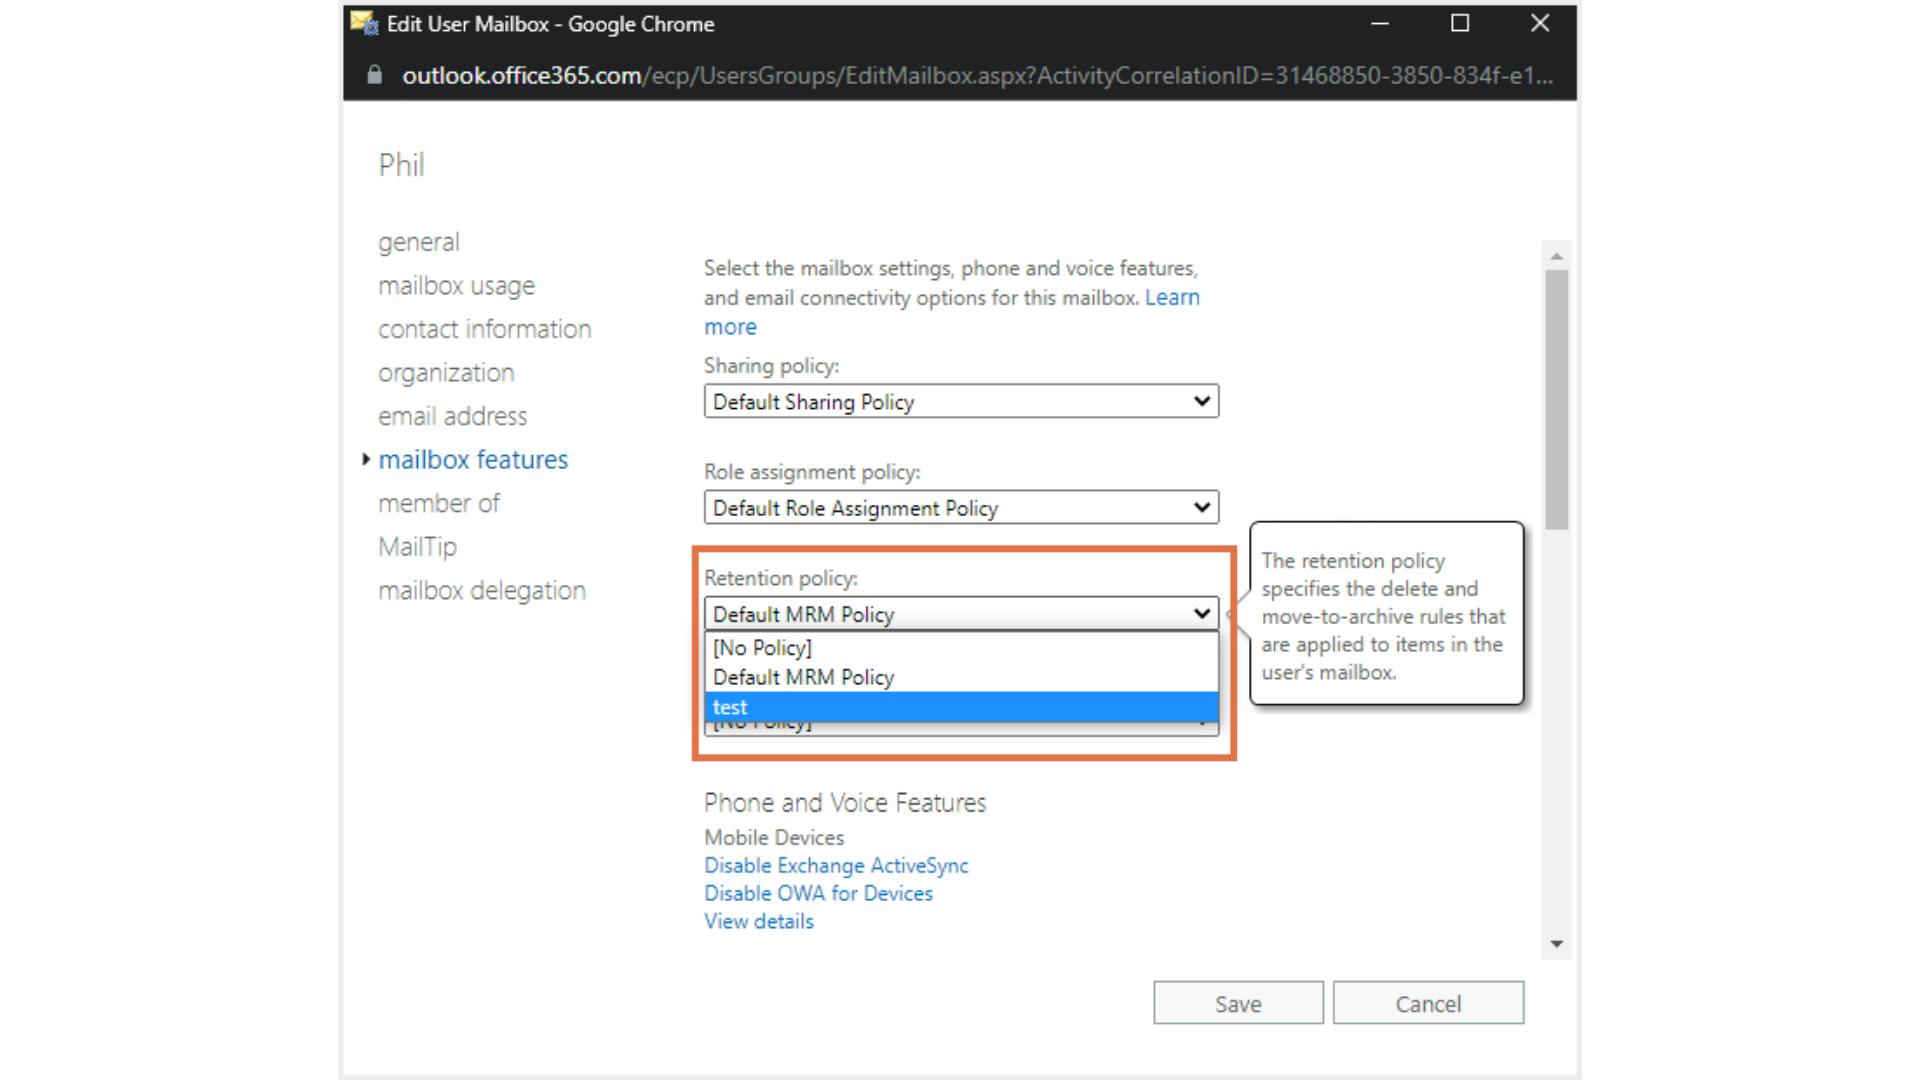Click the vertical scrollbar thumb
This screenshot has height=1080, width=1920.
1556,400
